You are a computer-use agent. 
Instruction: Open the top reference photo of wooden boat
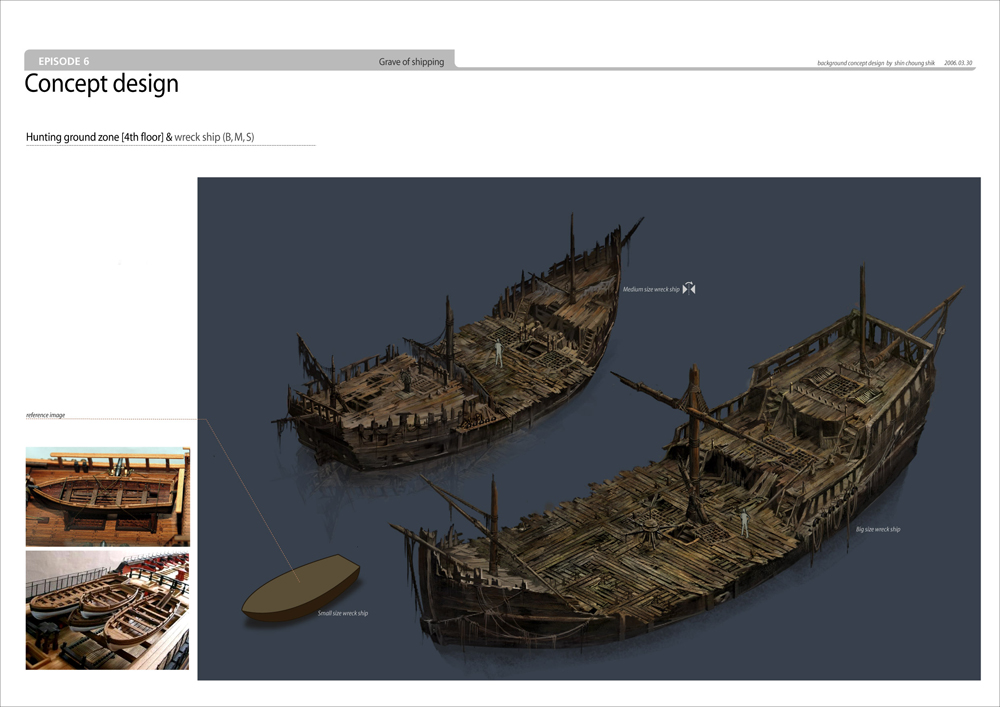[x=107, y=497]
